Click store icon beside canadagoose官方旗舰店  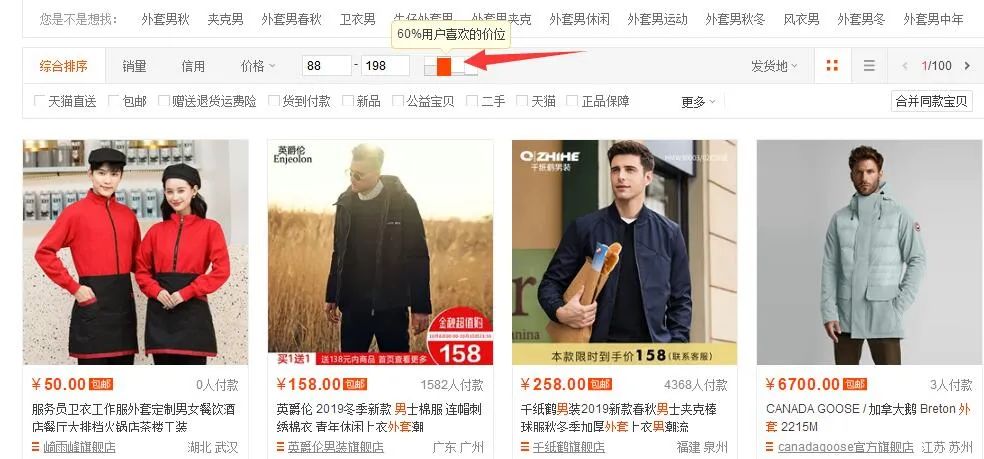(x=770, y=447)
